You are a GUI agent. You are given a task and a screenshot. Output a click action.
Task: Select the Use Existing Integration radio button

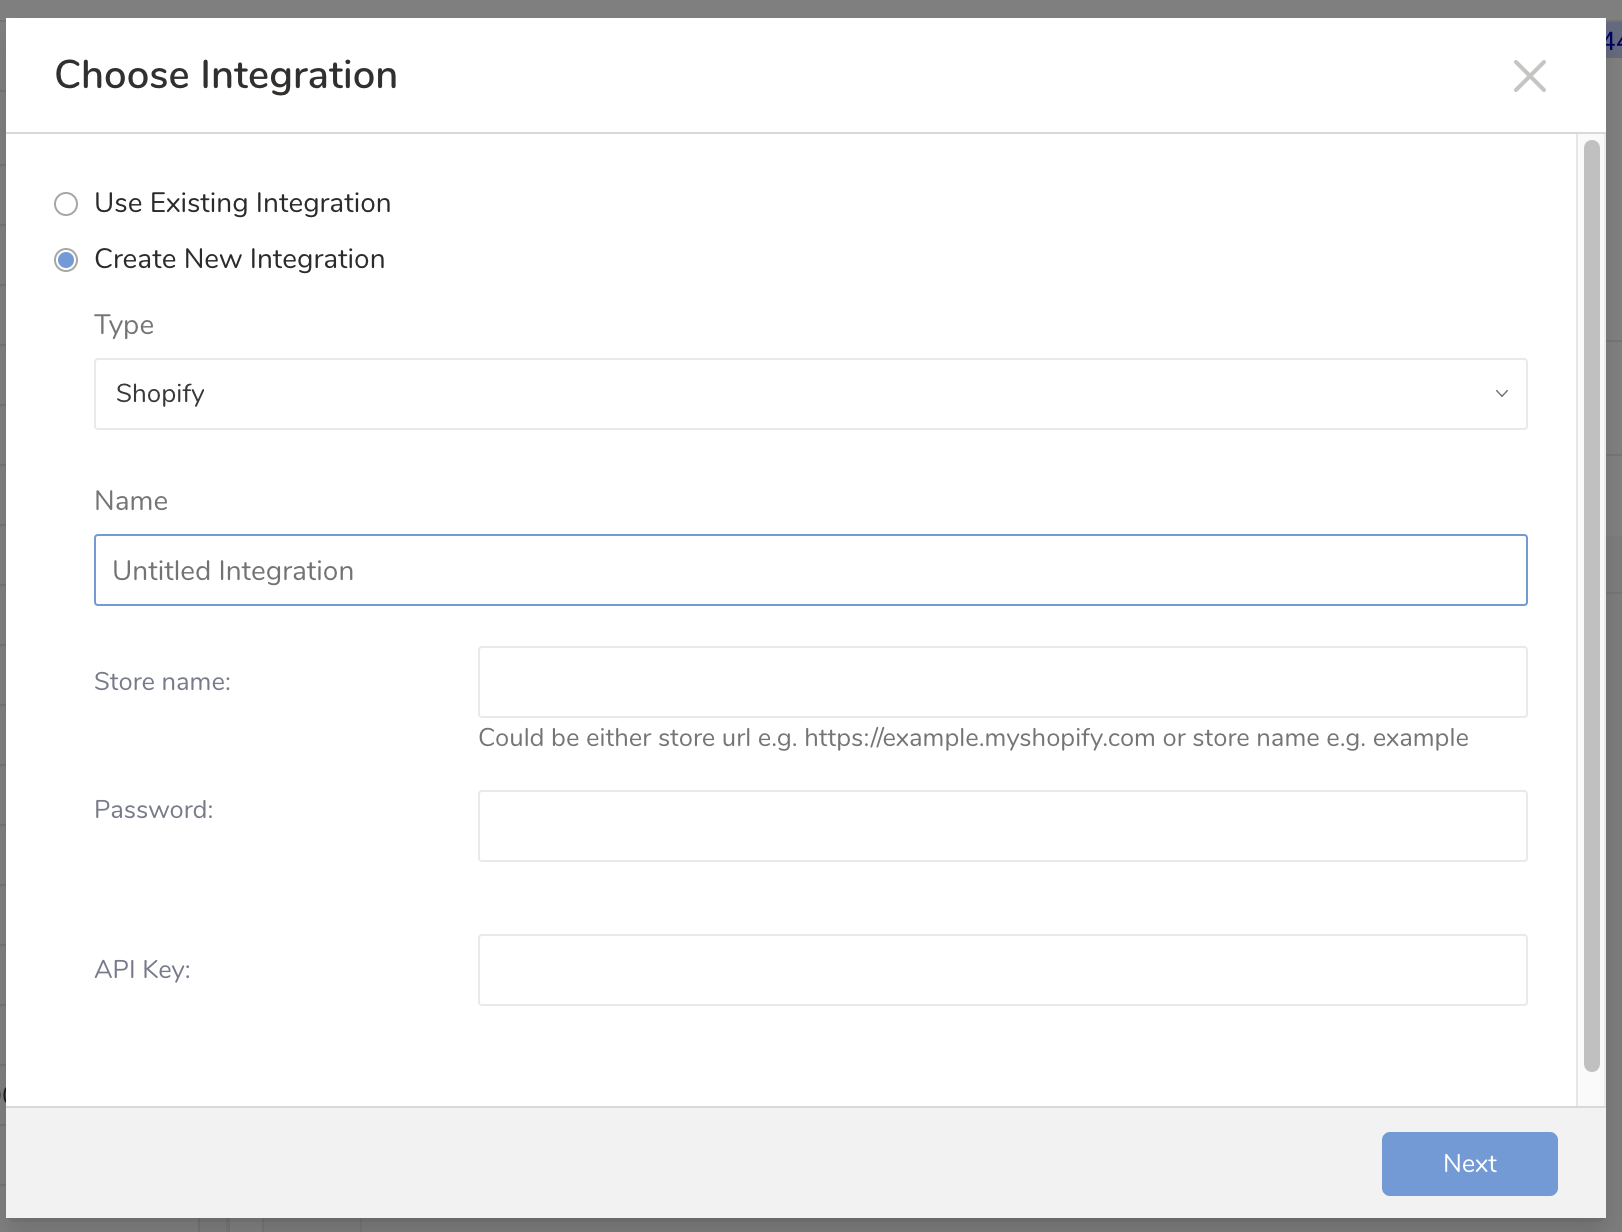point(66,204)
